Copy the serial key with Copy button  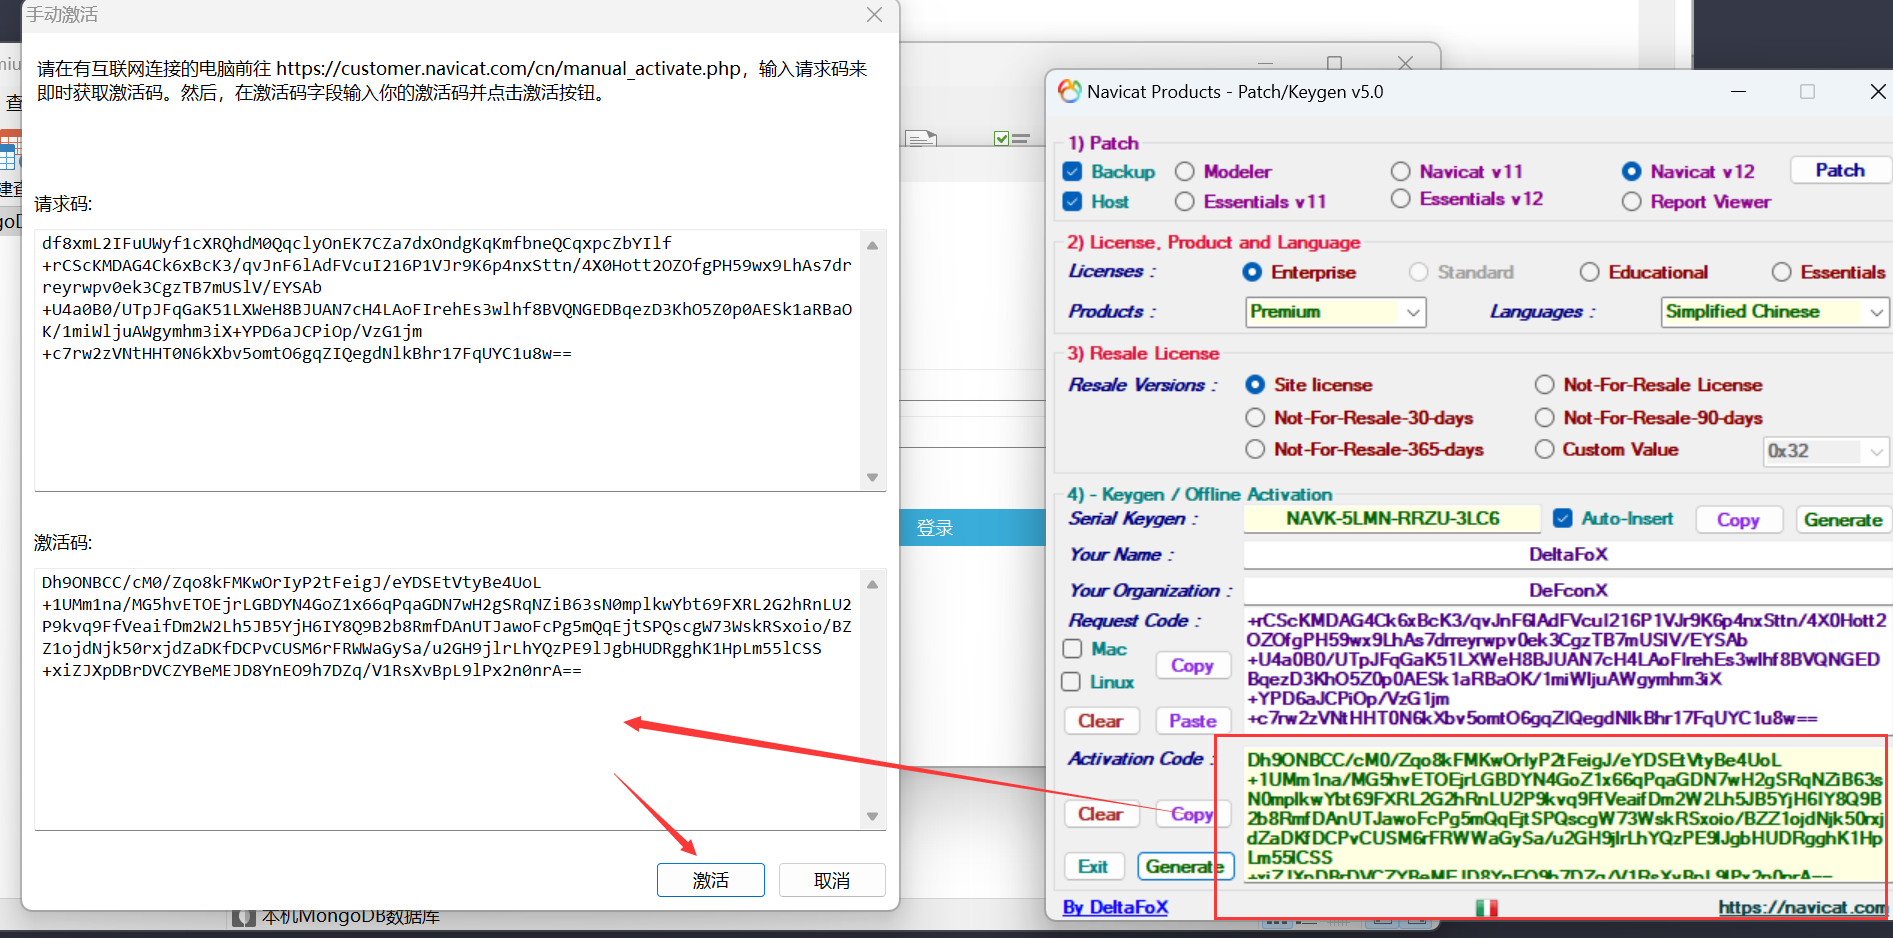(x=1738, y=520)
